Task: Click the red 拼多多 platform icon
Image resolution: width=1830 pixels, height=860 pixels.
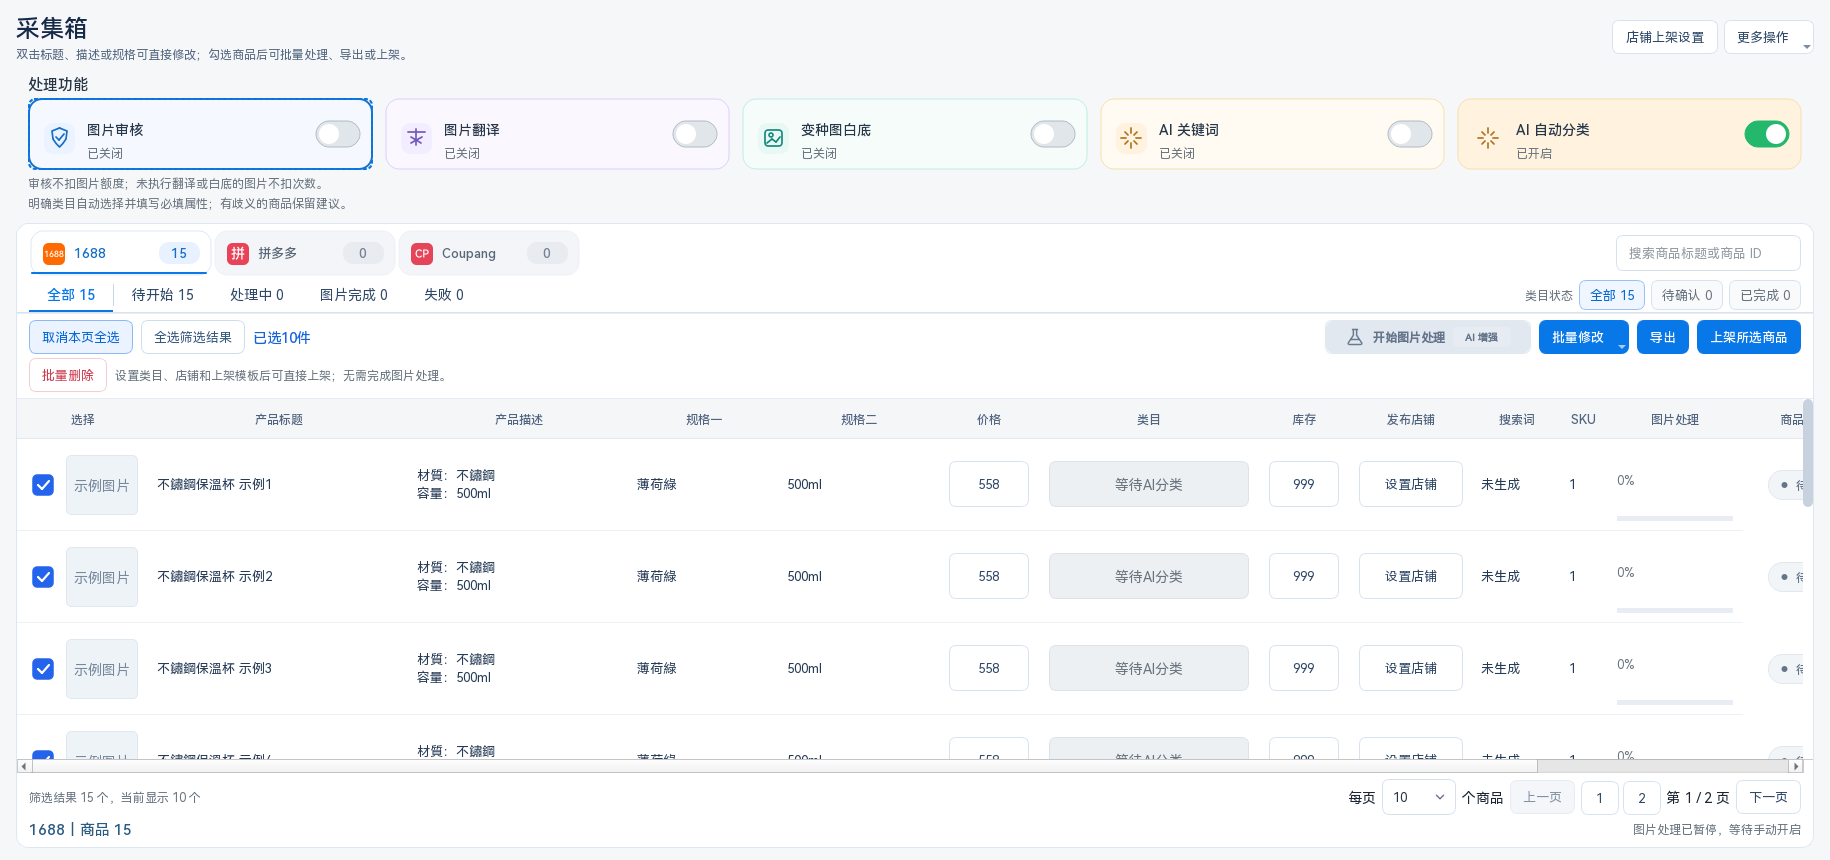Action: [238, 254]
